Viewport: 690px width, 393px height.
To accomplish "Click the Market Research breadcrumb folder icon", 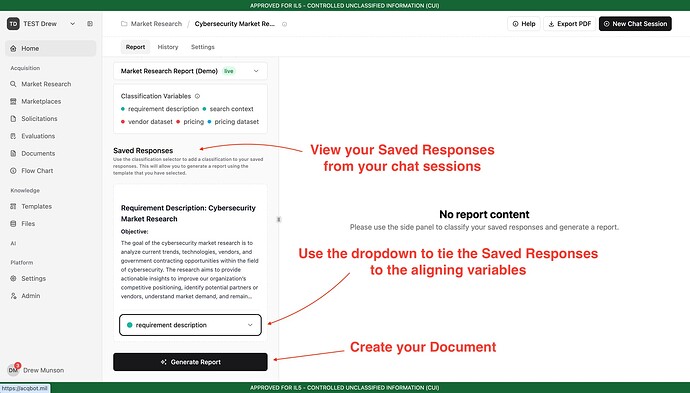I will pos(124,24).
